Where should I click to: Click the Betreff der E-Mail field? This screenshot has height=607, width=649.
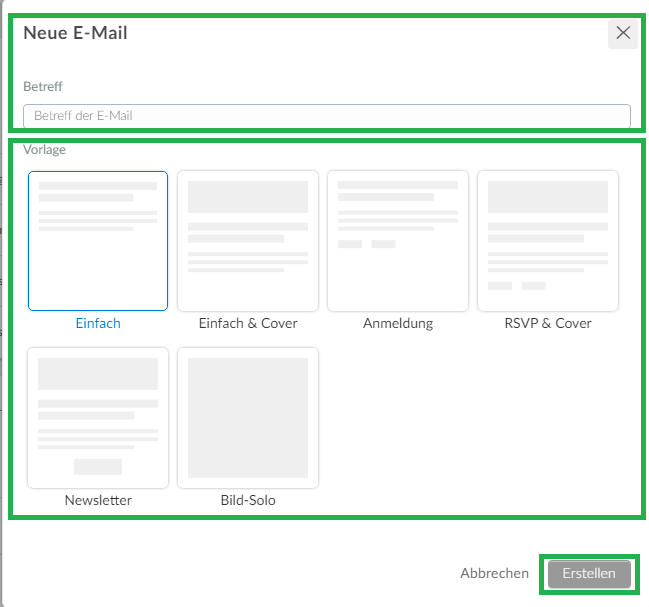[327, 116]
